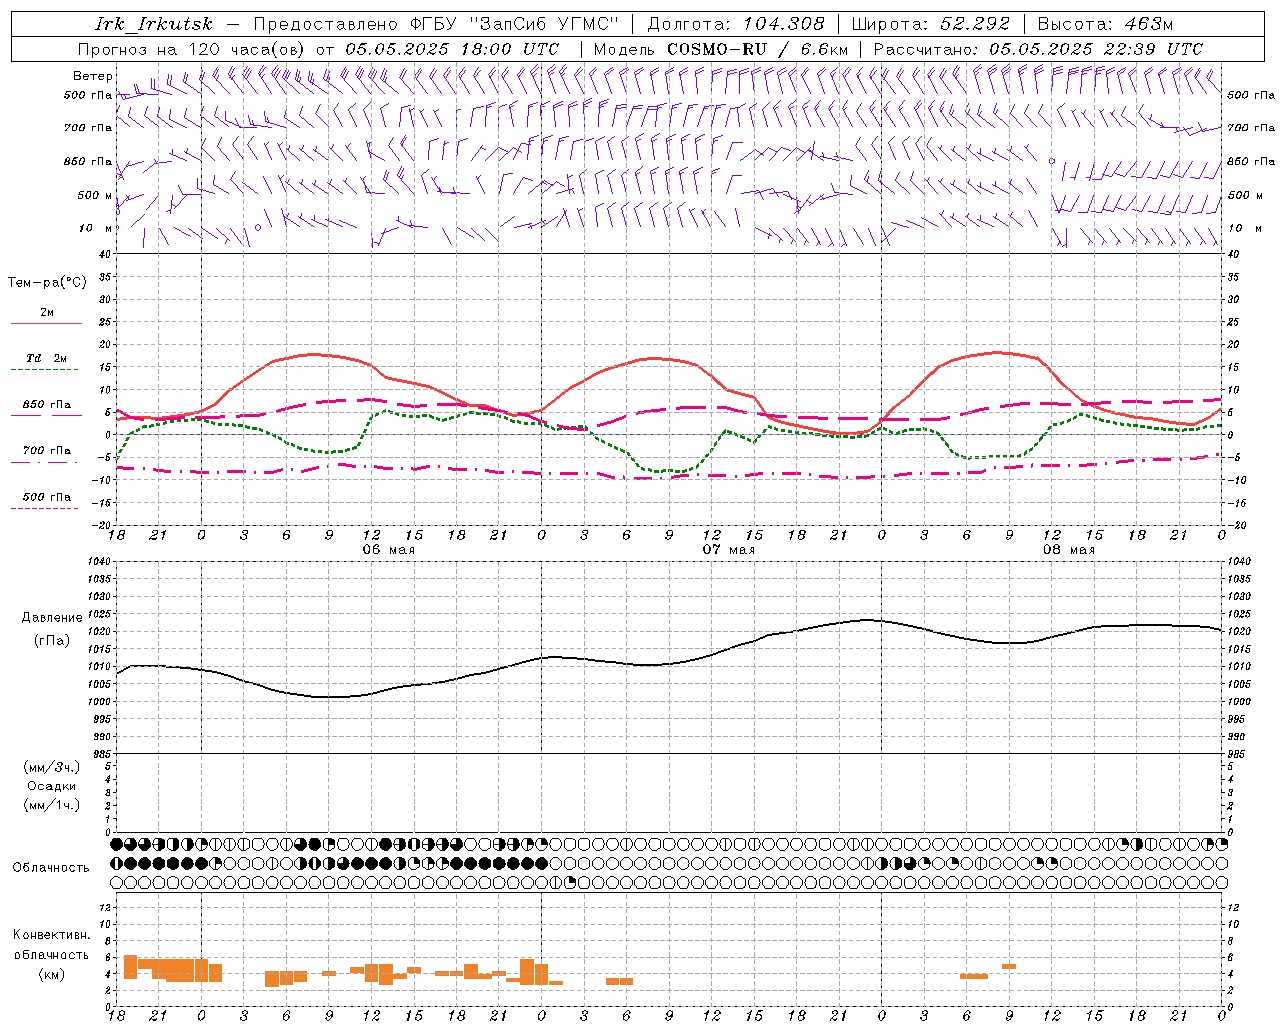Click the Широта: 52.292 value
Image resolution: width=1280 pixels, height=1024 pixels.
(x=931, y=24)
